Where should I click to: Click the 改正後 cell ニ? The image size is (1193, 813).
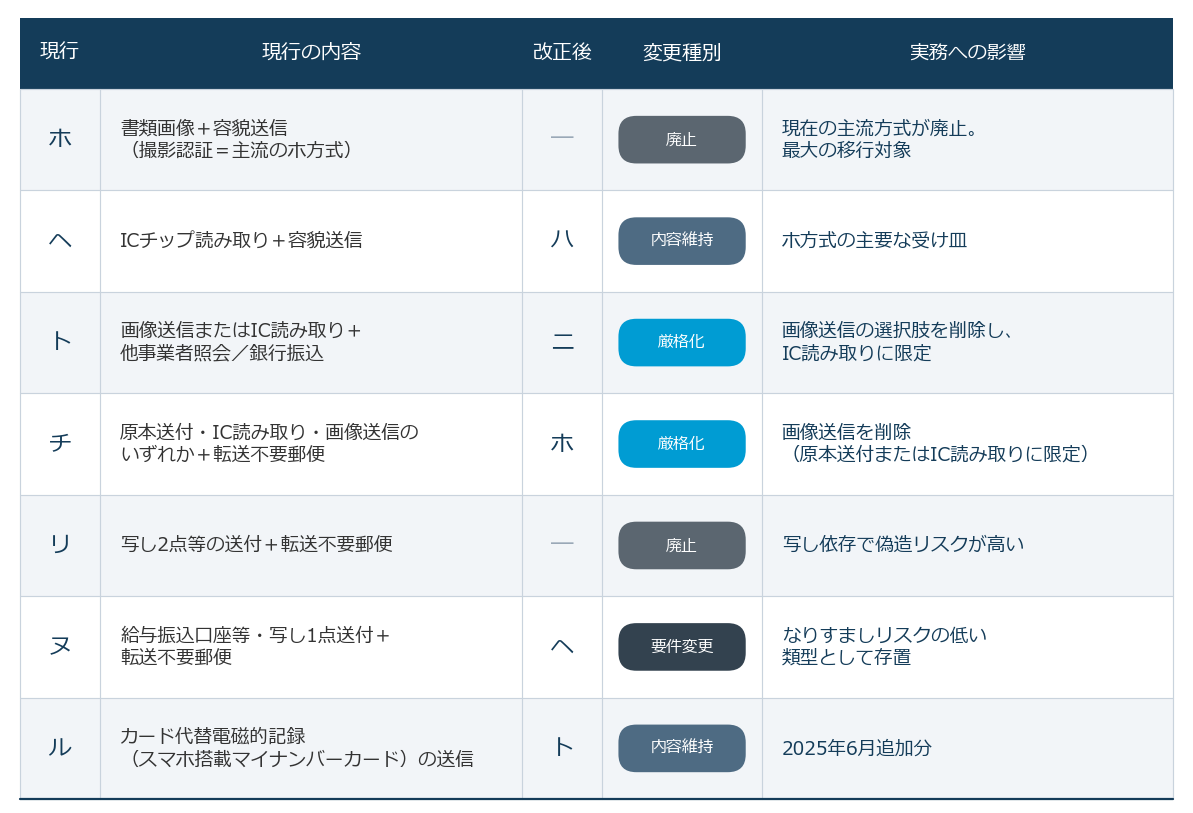[562, 342]
